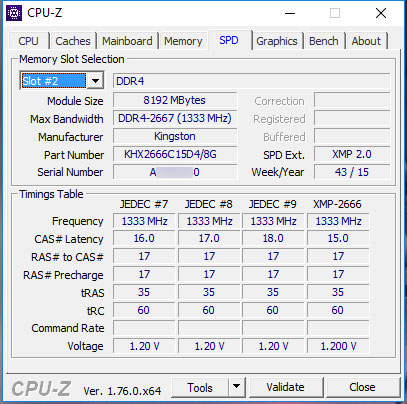Click the JEDEC #7 column header
407x404 pixels.
pyautogui.click(x=144, y=204)
